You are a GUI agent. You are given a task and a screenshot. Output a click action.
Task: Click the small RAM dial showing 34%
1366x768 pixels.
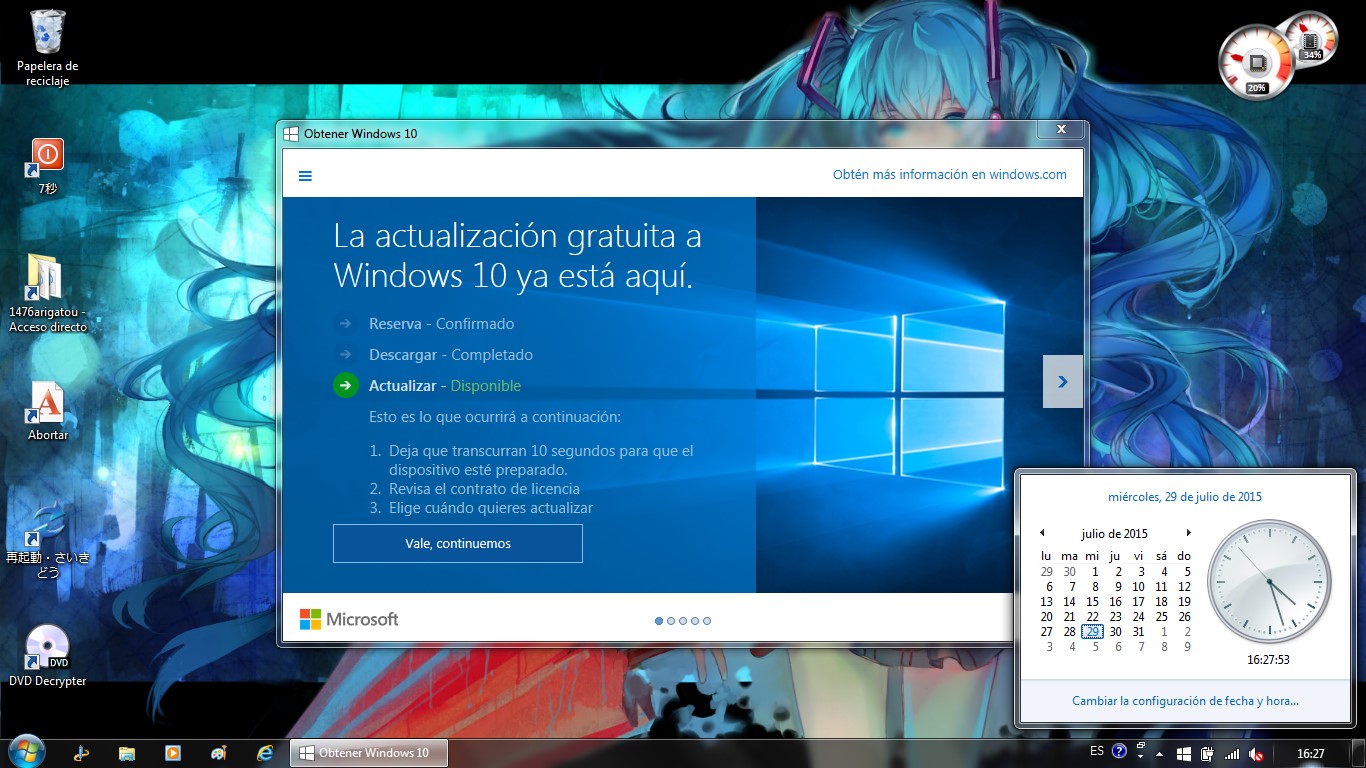tap(1311, 38)
